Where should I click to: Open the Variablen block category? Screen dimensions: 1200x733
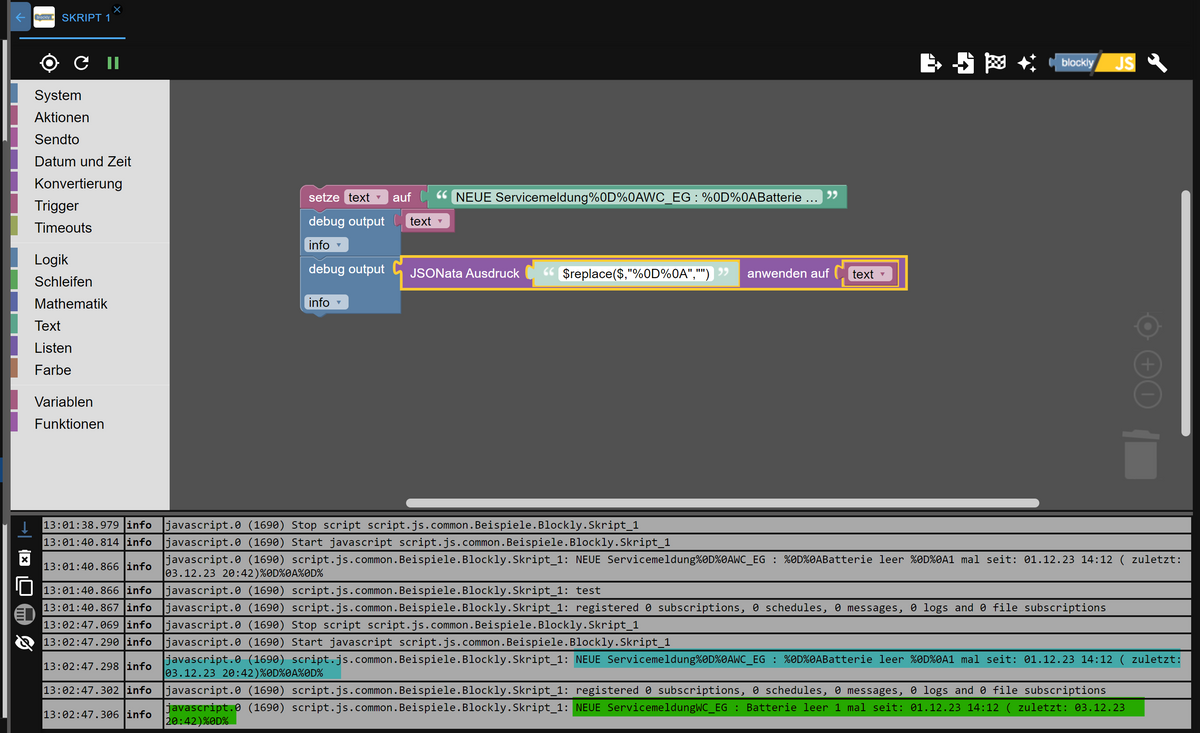pos(64,401)
